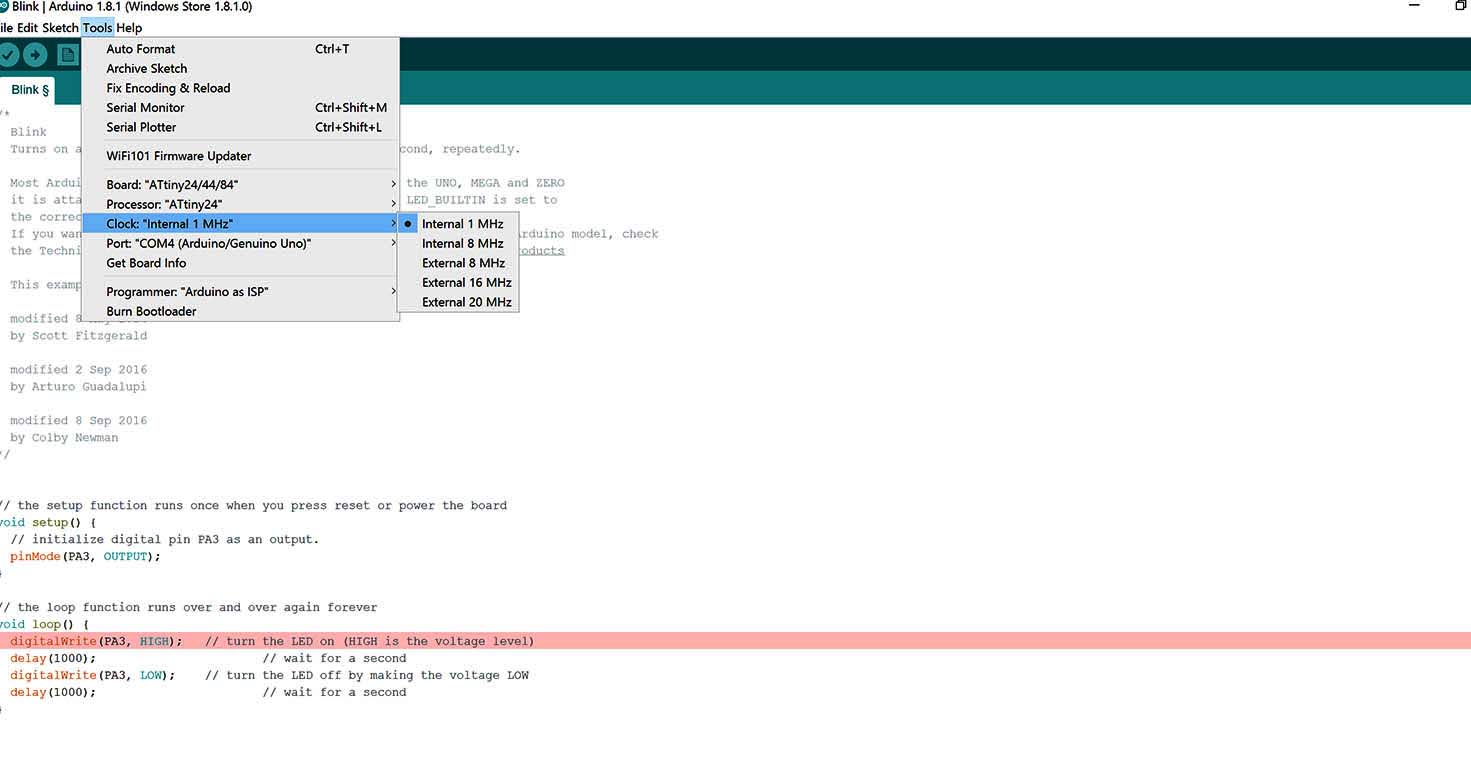Switch to the Blink sketch tab
The height and width of the screenshot is (775, 1471).
pos(29,90)
